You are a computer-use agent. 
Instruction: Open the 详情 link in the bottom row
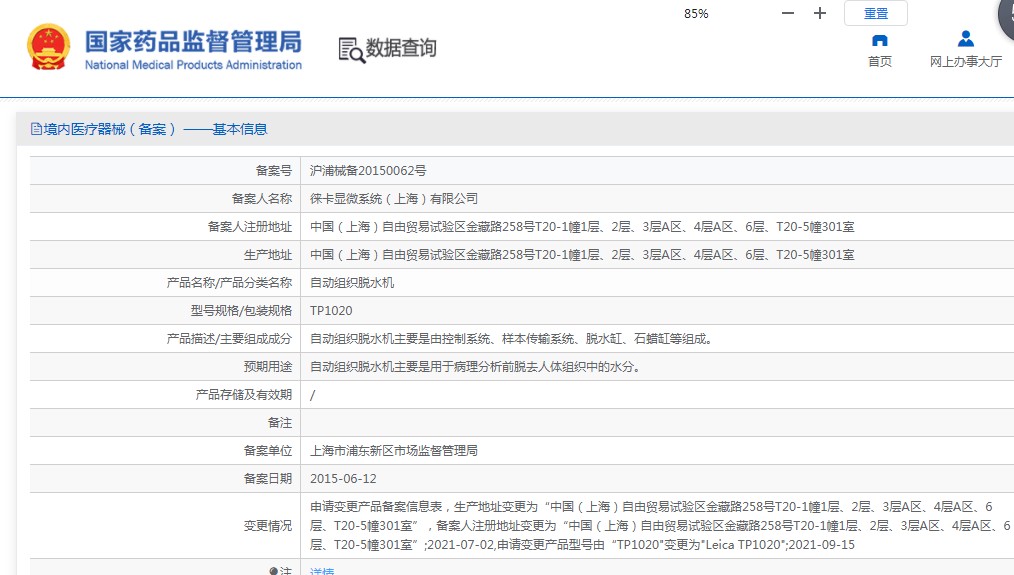coord(322,571)
